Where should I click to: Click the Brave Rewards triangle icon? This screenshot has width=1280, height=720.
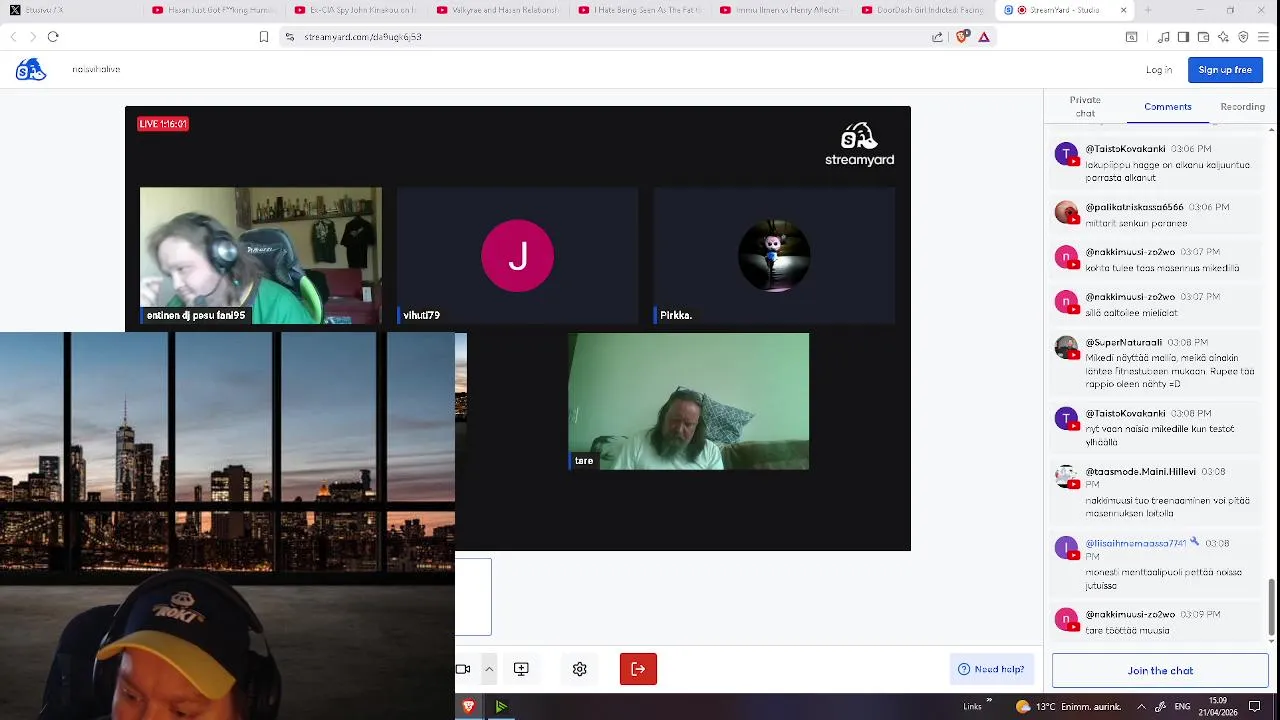(x=984, y=37)
